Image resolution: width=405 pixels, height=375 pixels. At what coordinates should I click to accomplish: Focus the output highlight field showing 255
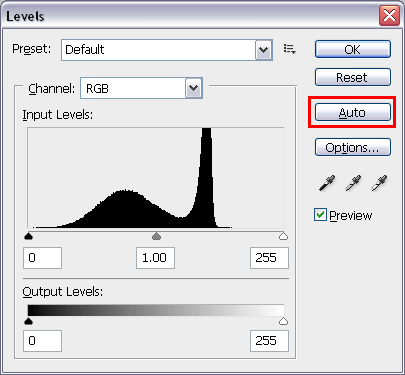coord(269,341)
